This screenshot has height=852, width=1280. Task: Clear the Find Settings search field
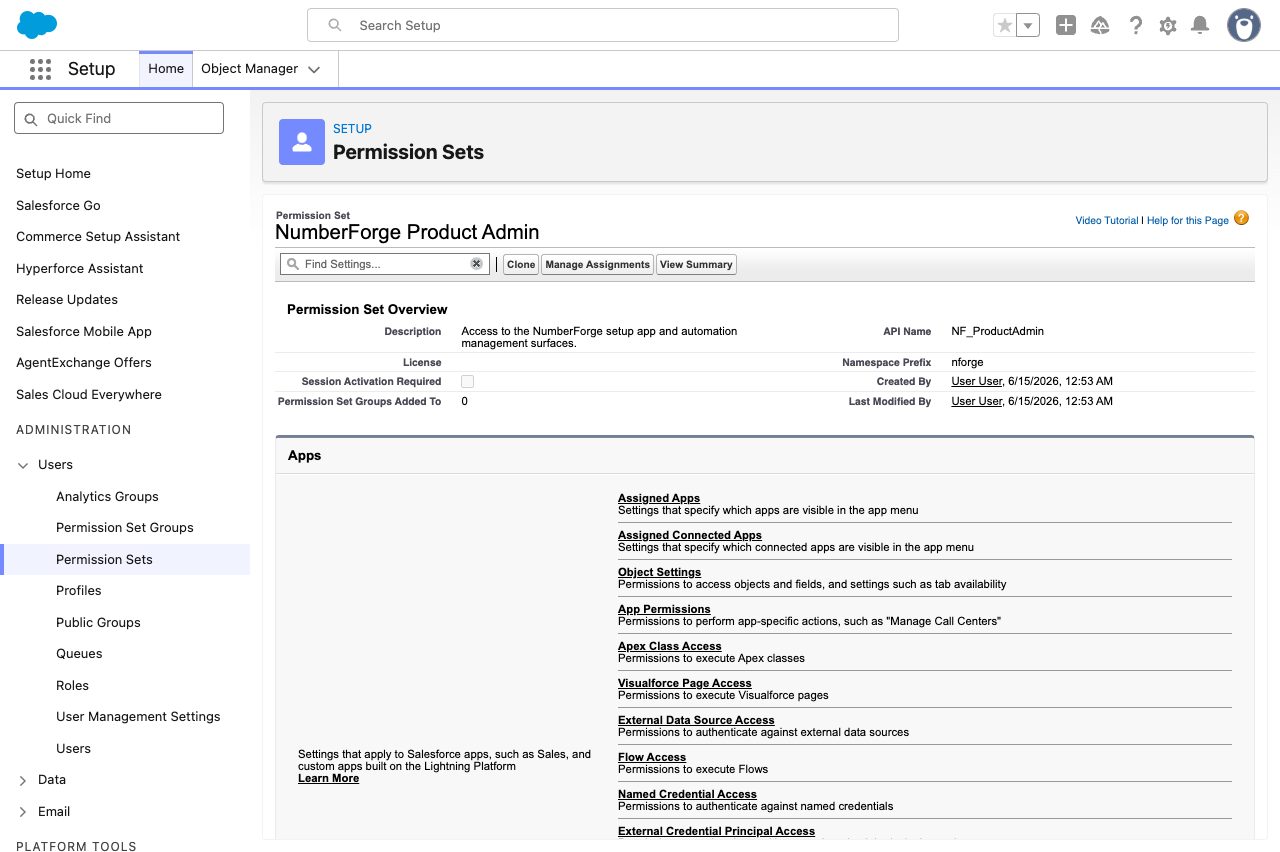[477, 264]
